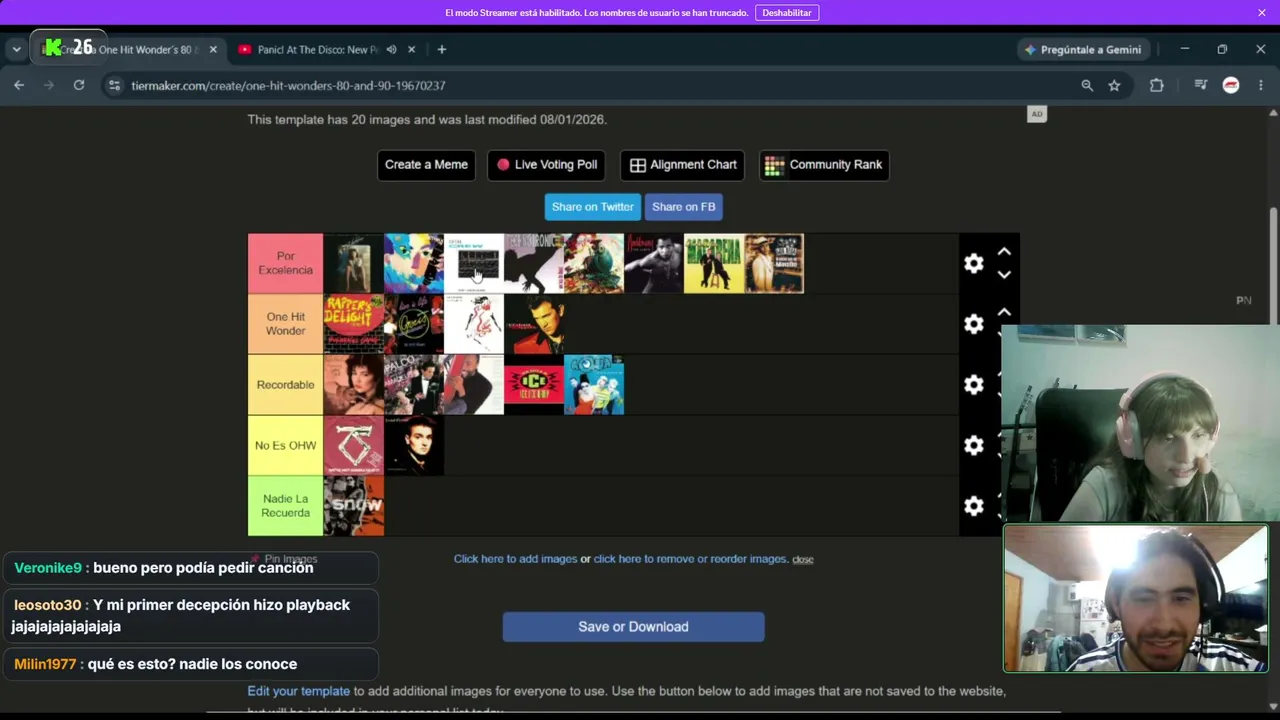
Task: Select Twisted Sister logo album cover
Action: pyautogui.click(x=354, y=445)
